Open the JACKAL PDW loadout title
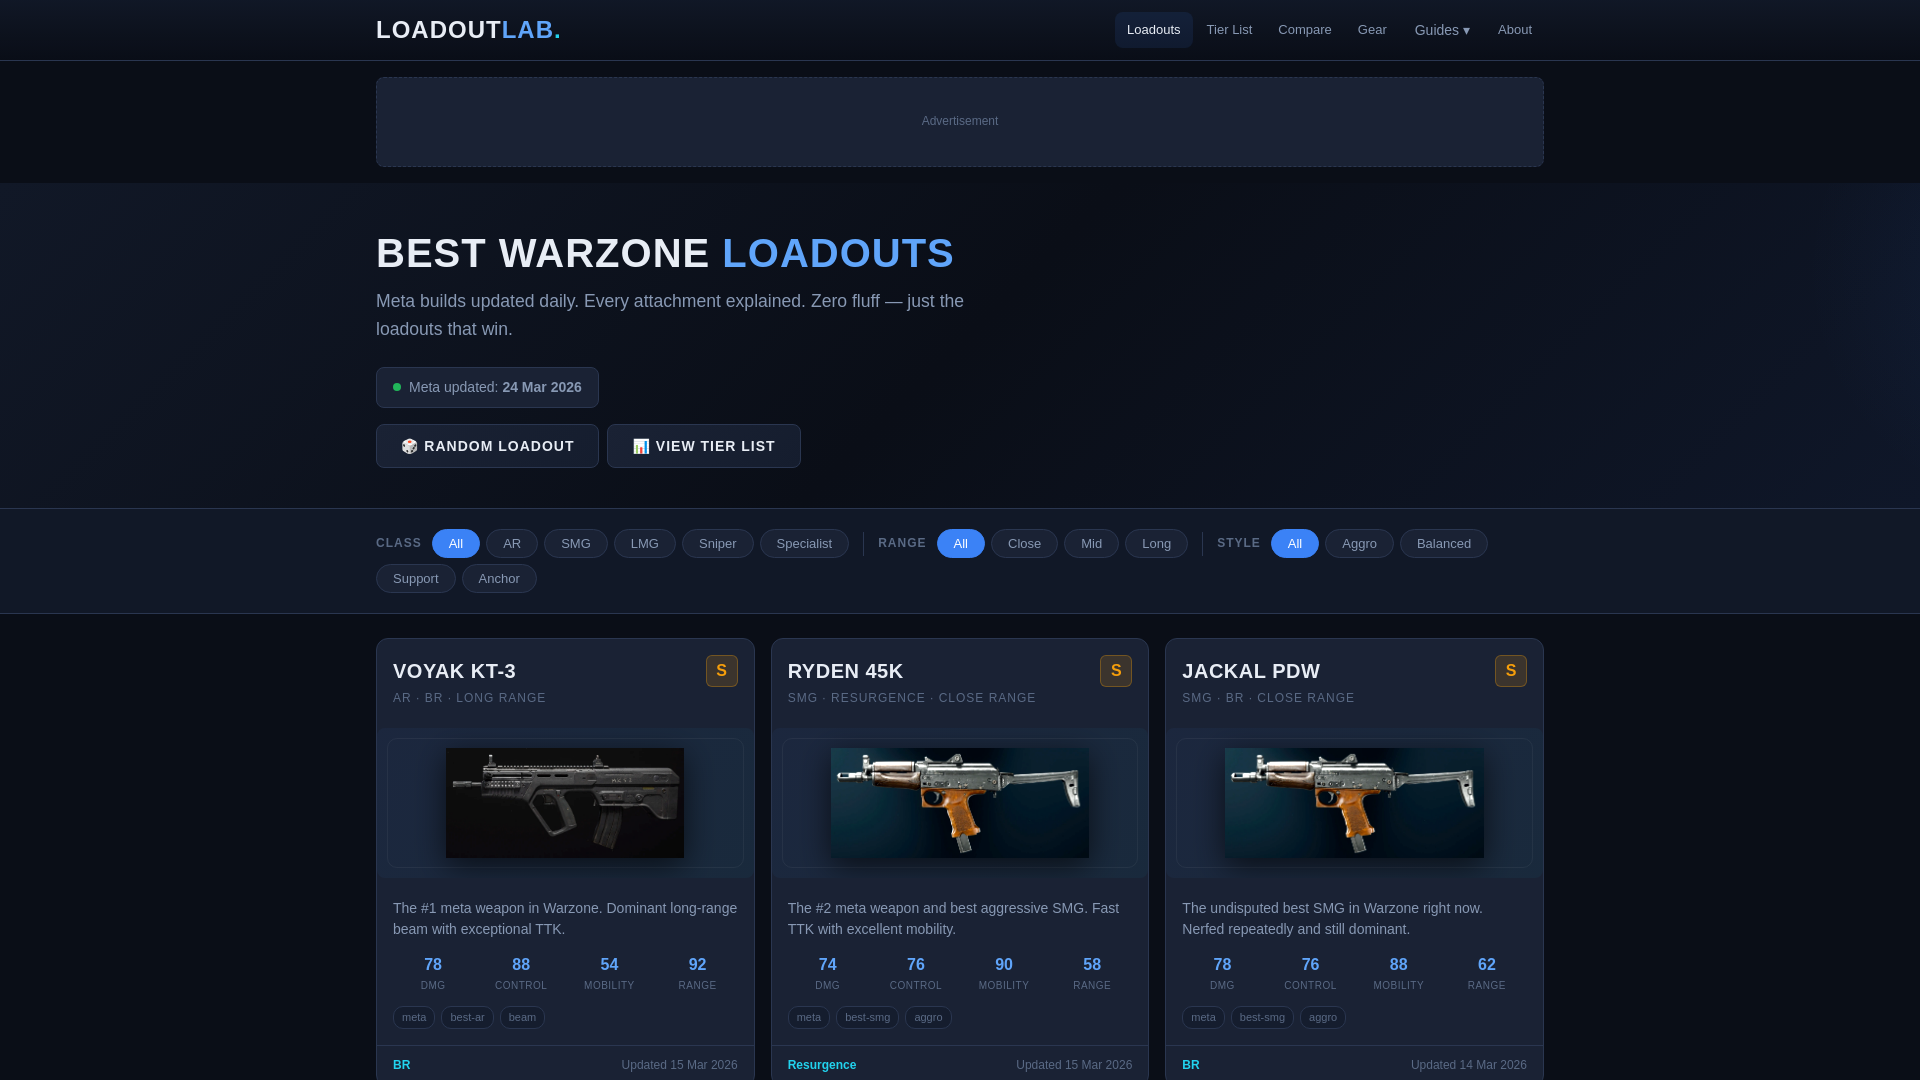 point(1251,671)
